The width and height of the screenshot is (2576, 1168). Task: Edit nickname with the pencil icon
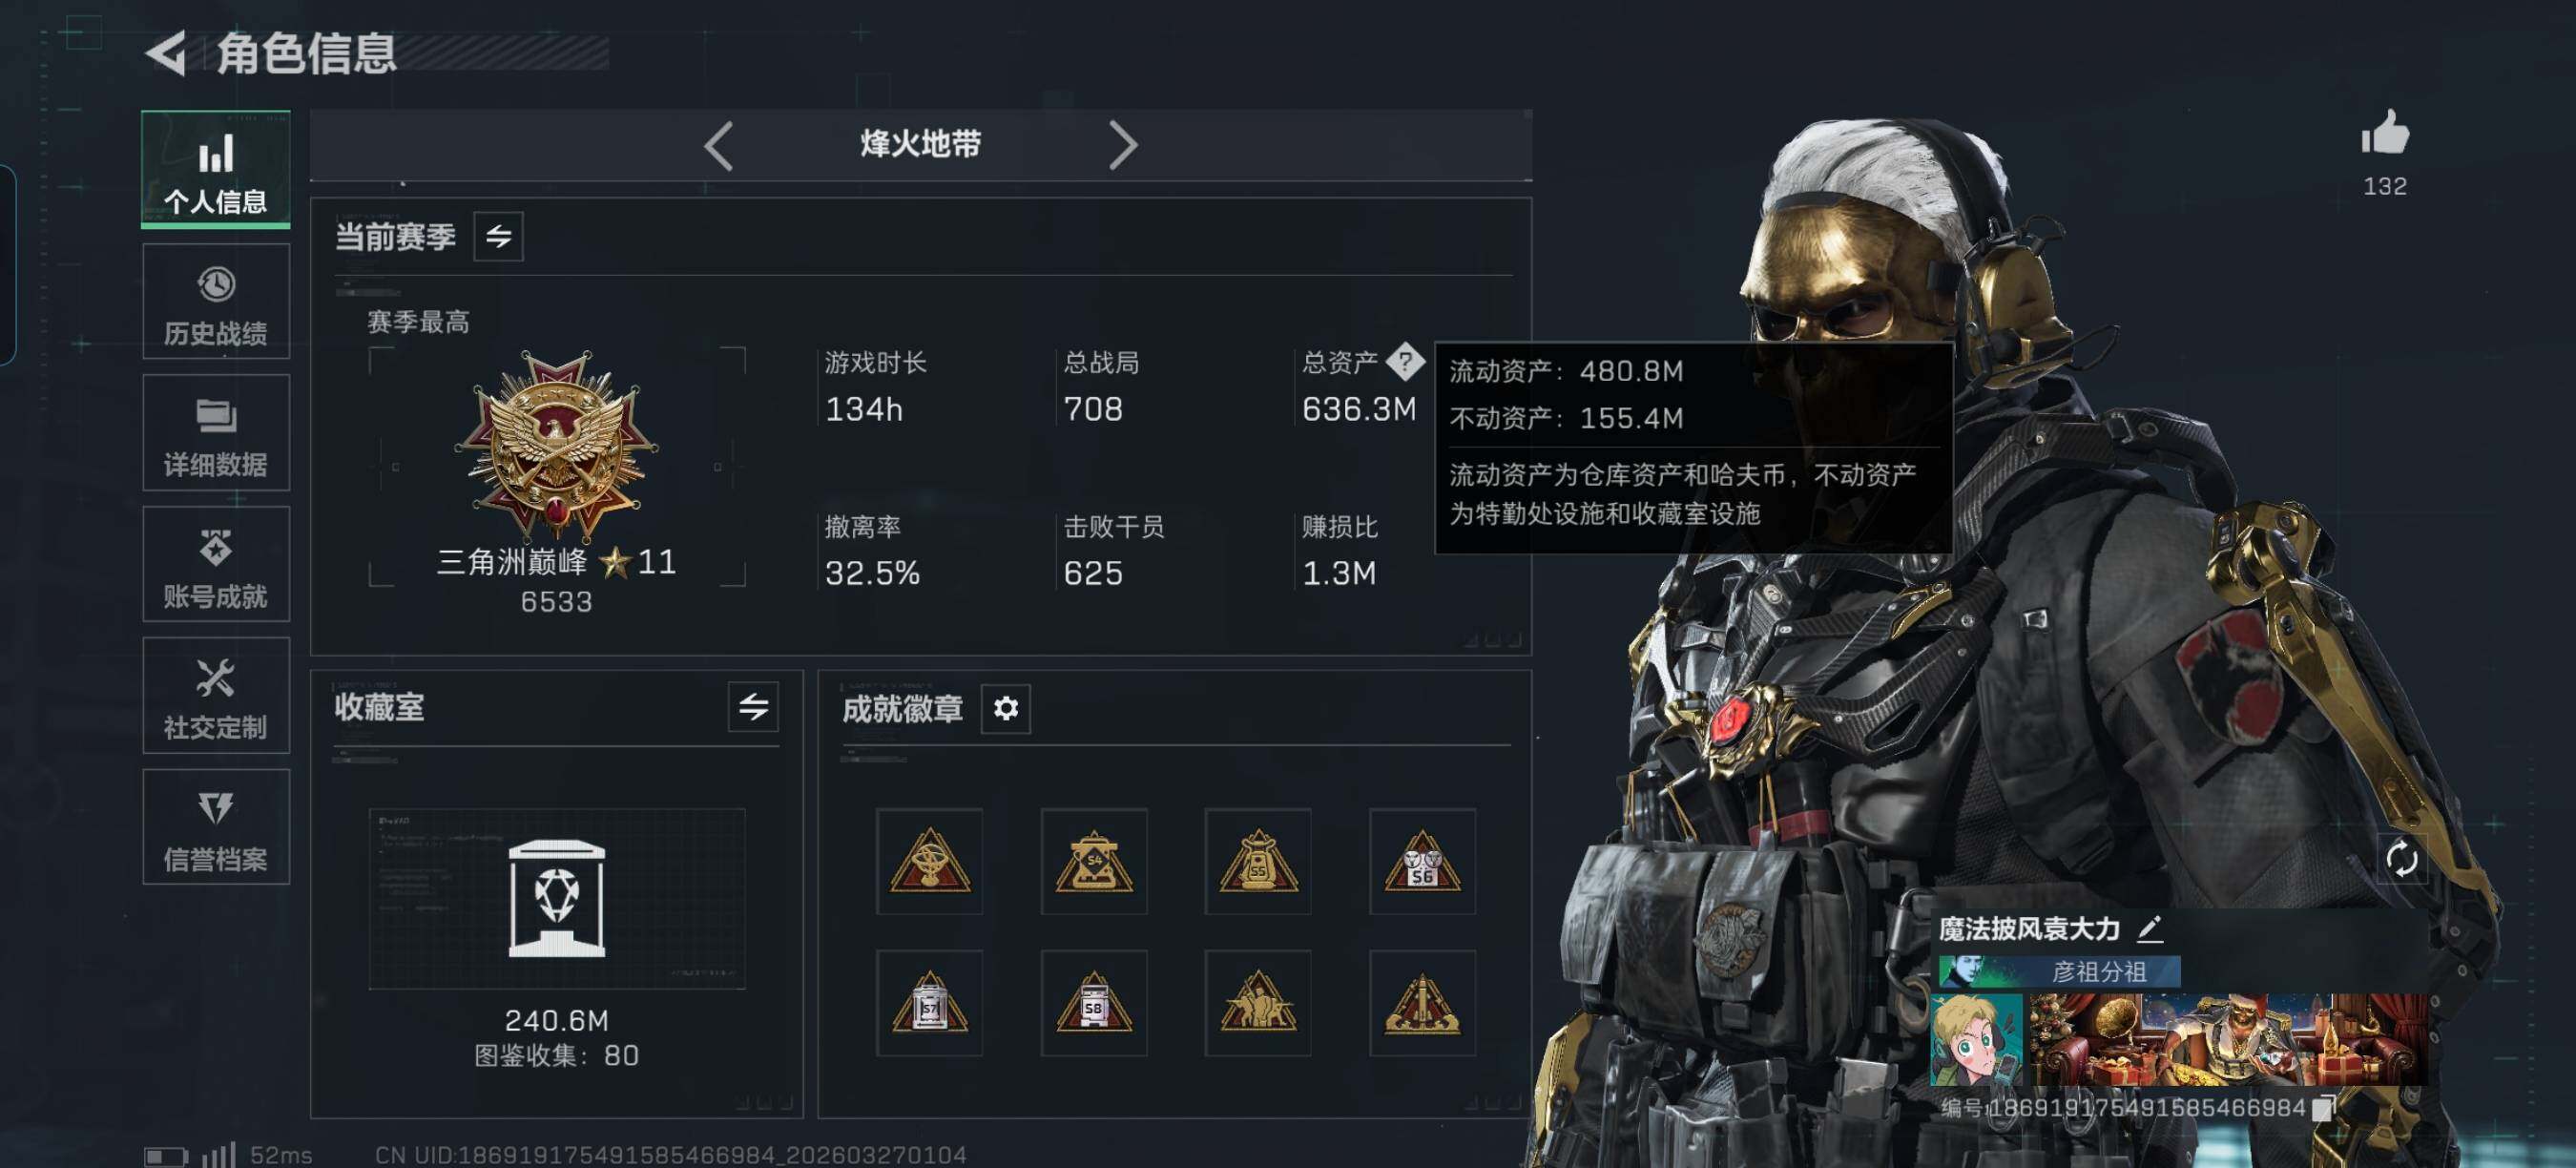[2150, 928]
